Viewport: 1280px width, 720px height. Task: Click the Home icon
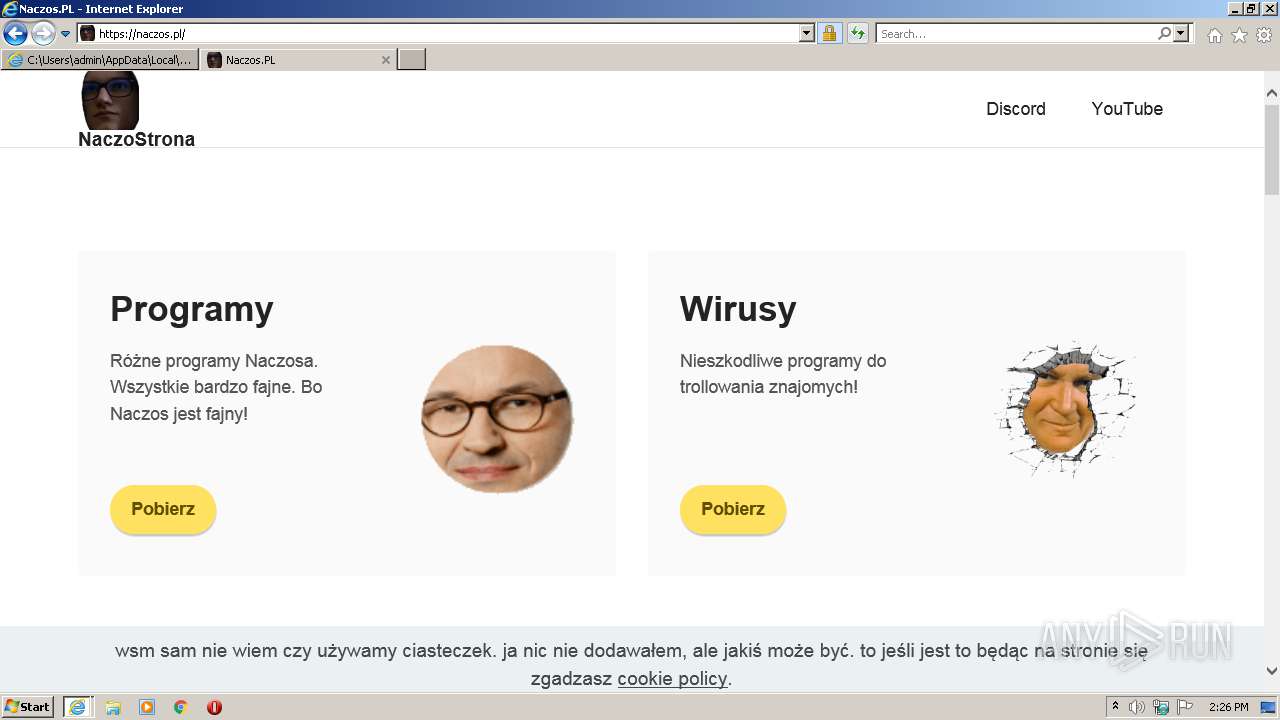tap(1214, 35)
